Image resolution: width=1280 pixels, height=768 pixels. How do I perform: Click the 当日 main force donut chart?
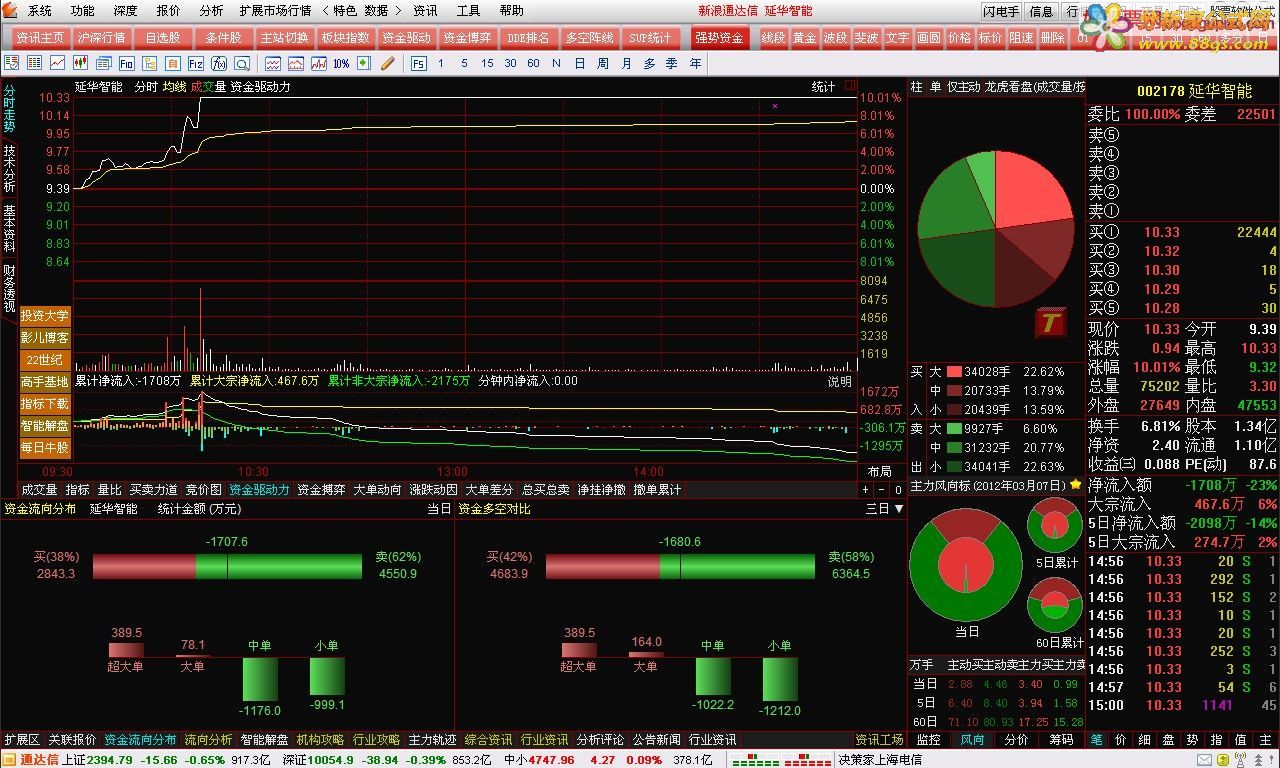(x=966, y=564)
